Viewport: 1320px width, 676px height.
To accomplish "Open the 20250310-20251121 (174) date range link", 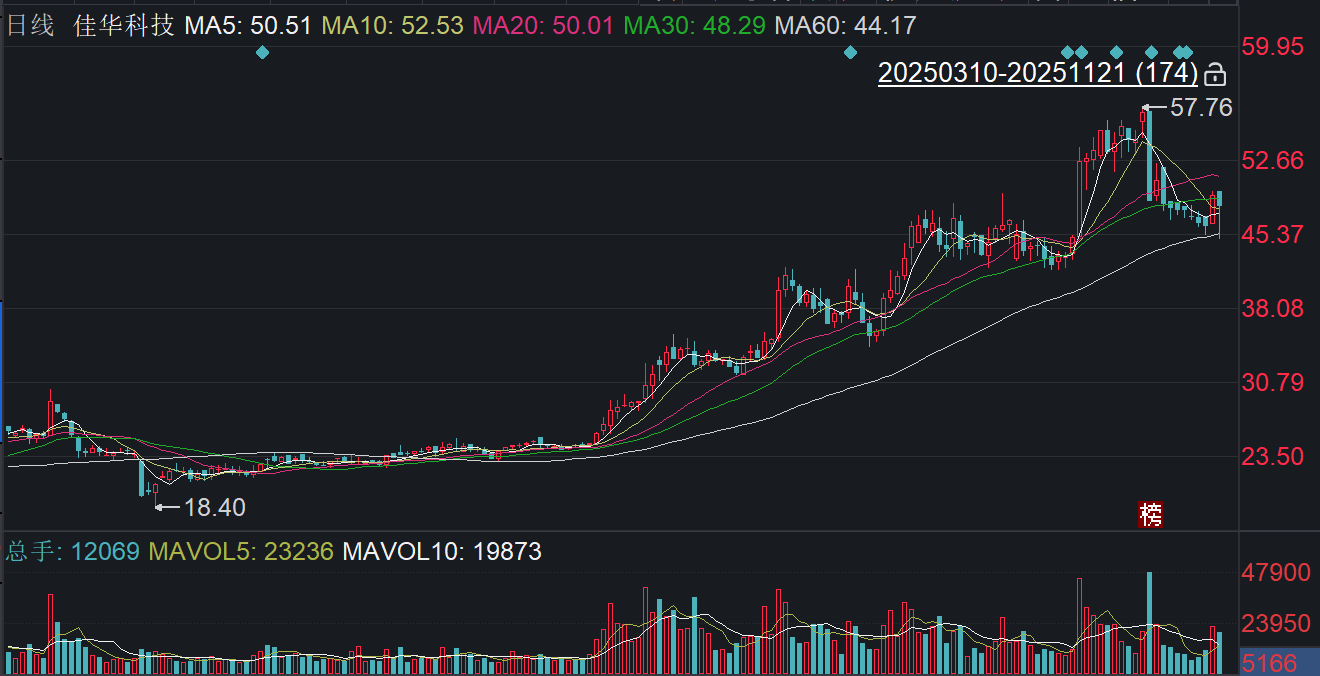I will (x=1038, y=73).
